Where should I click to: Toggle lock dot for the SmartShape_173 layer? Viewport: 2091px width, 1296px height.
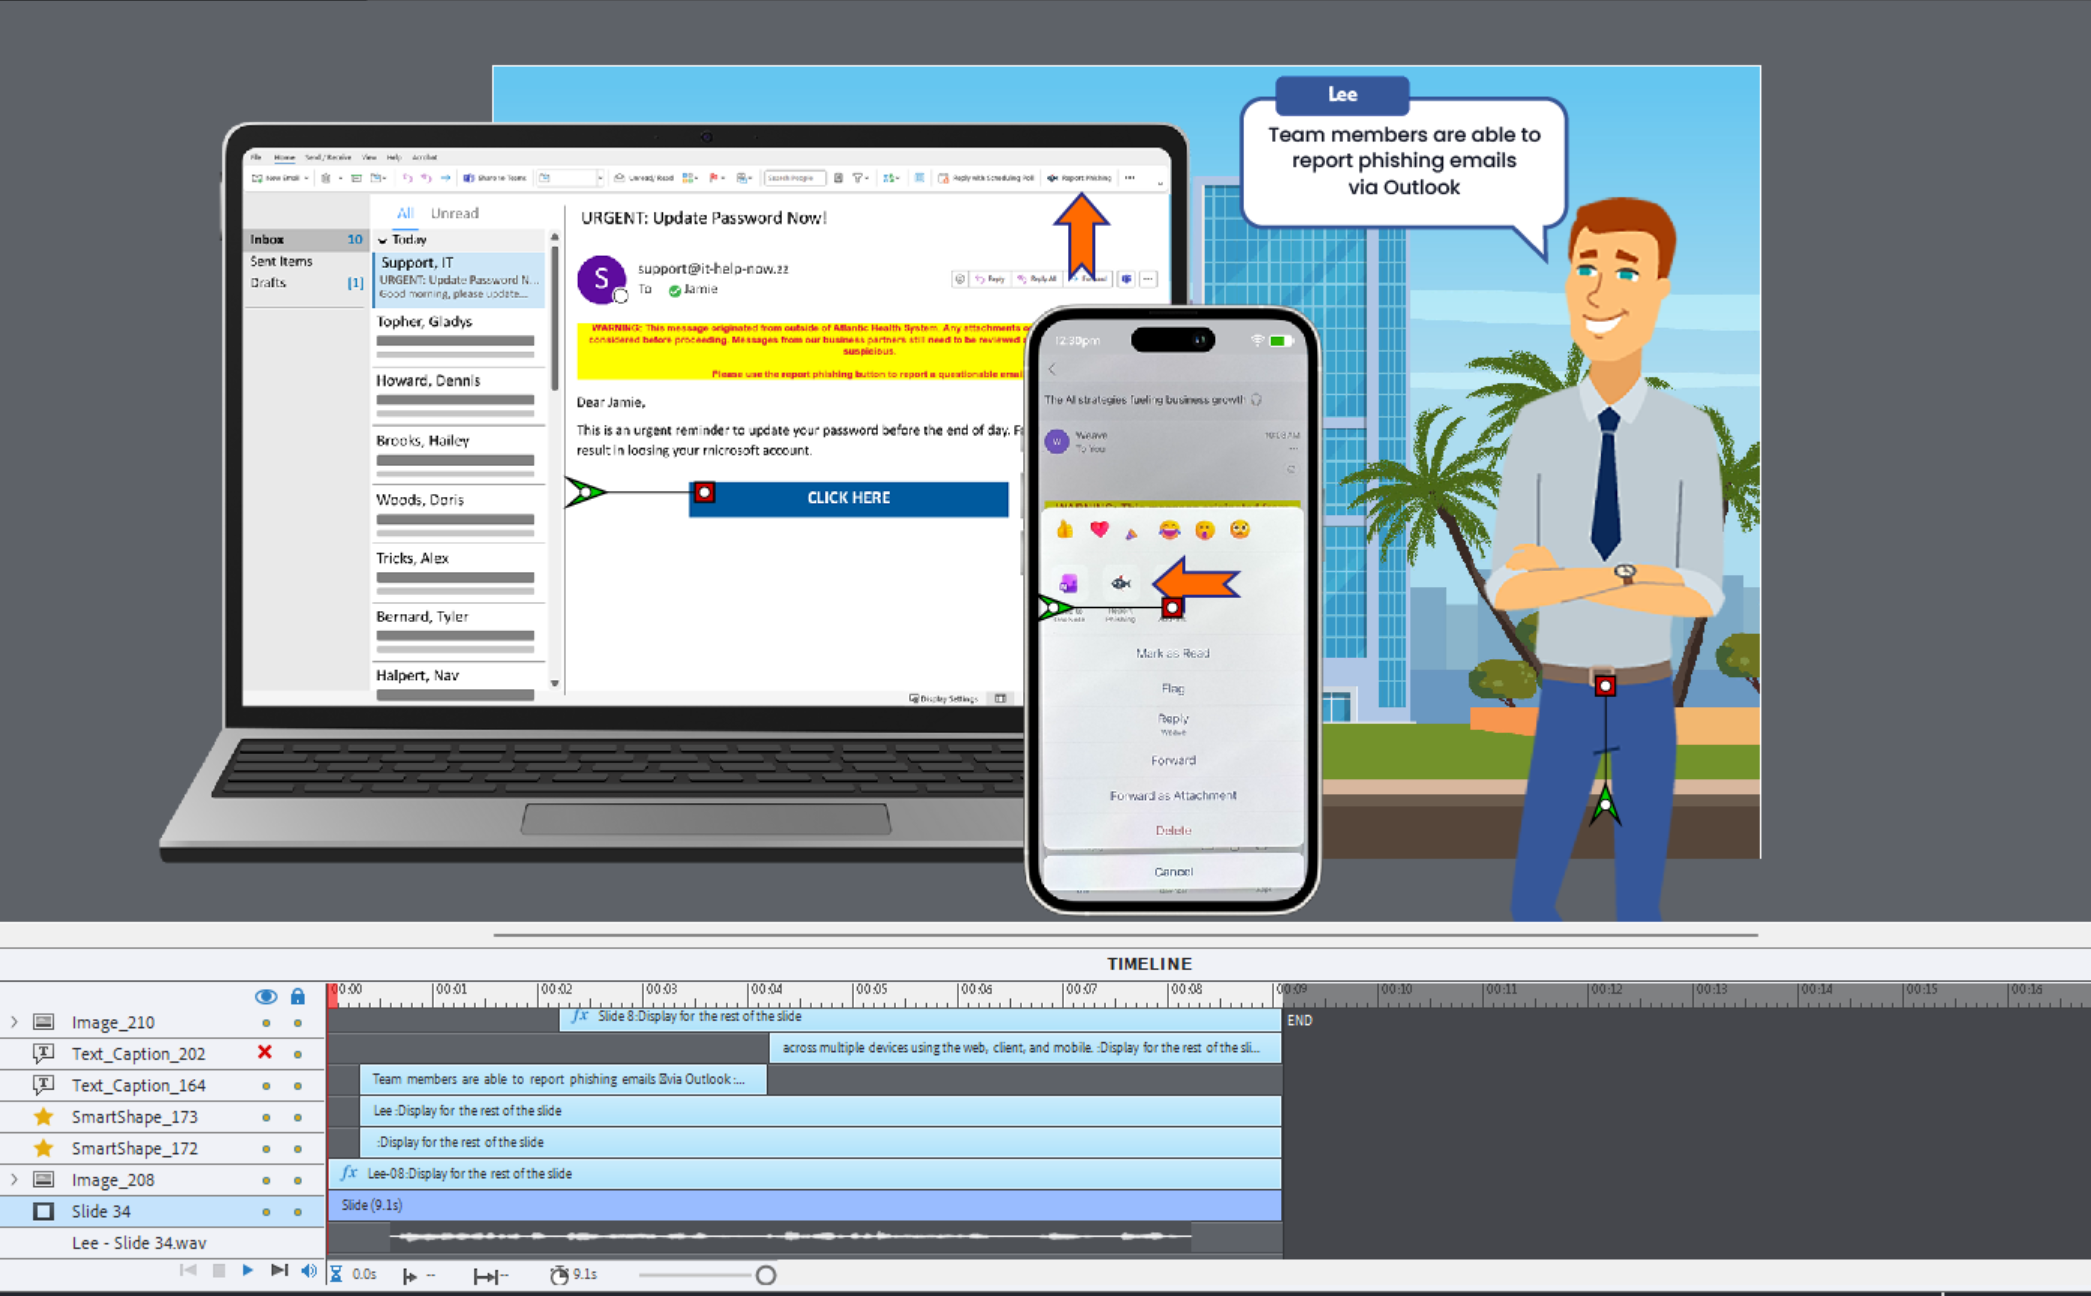click(297, 1117)
